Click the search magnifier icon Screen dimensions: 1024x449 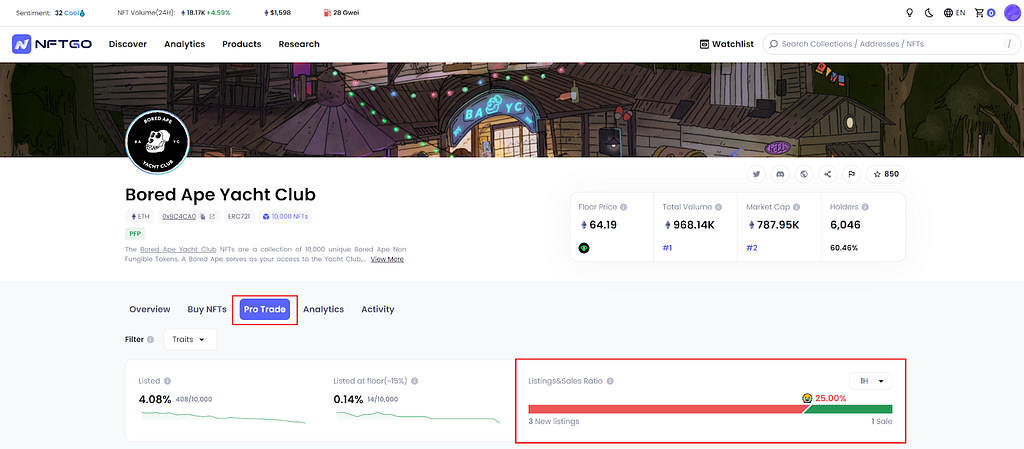774,44
